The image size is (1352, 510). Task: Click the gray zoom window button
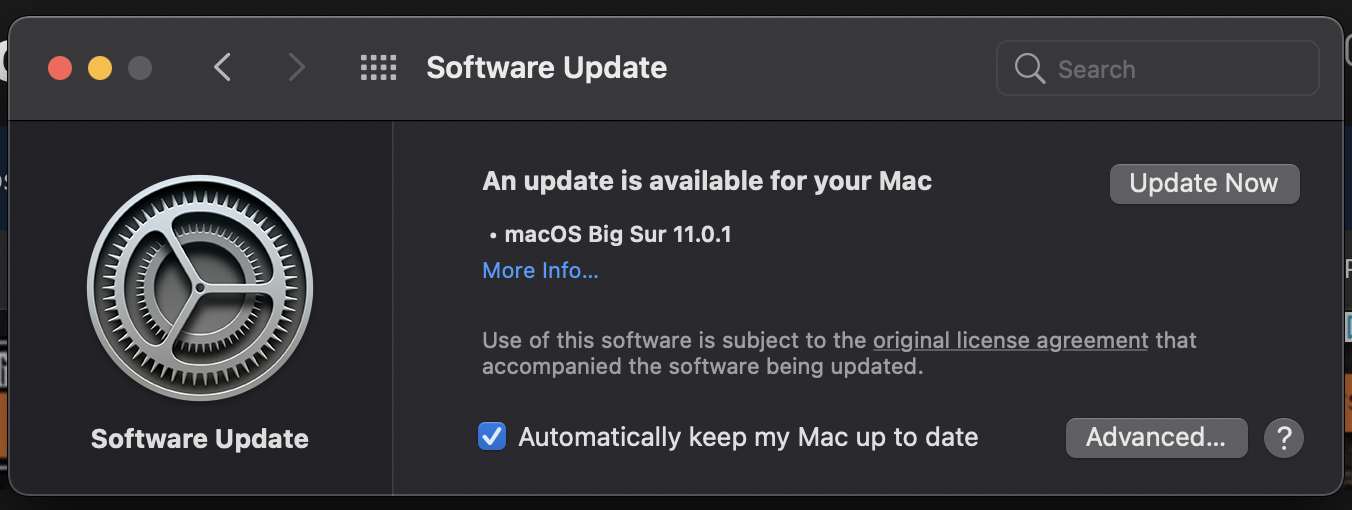[x=140, y=68]
